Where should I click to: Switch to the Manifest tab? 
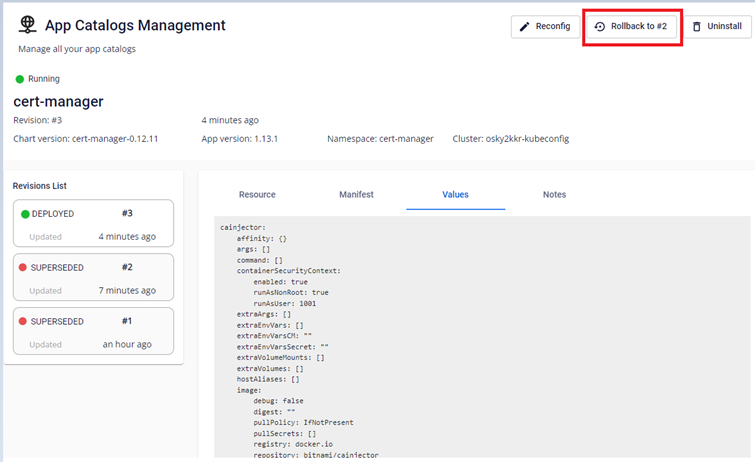[356, 195]
